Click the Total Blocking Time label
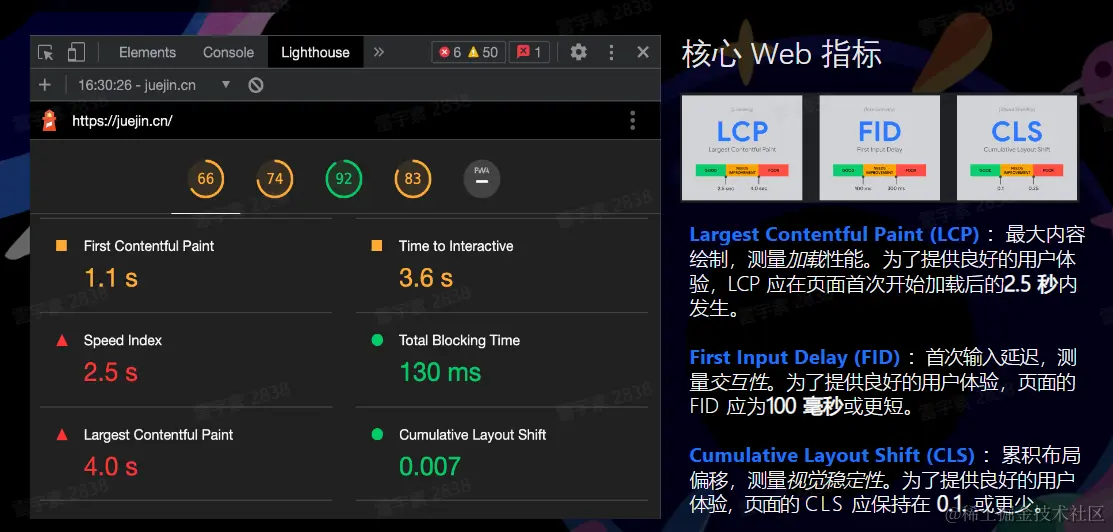 459,341
